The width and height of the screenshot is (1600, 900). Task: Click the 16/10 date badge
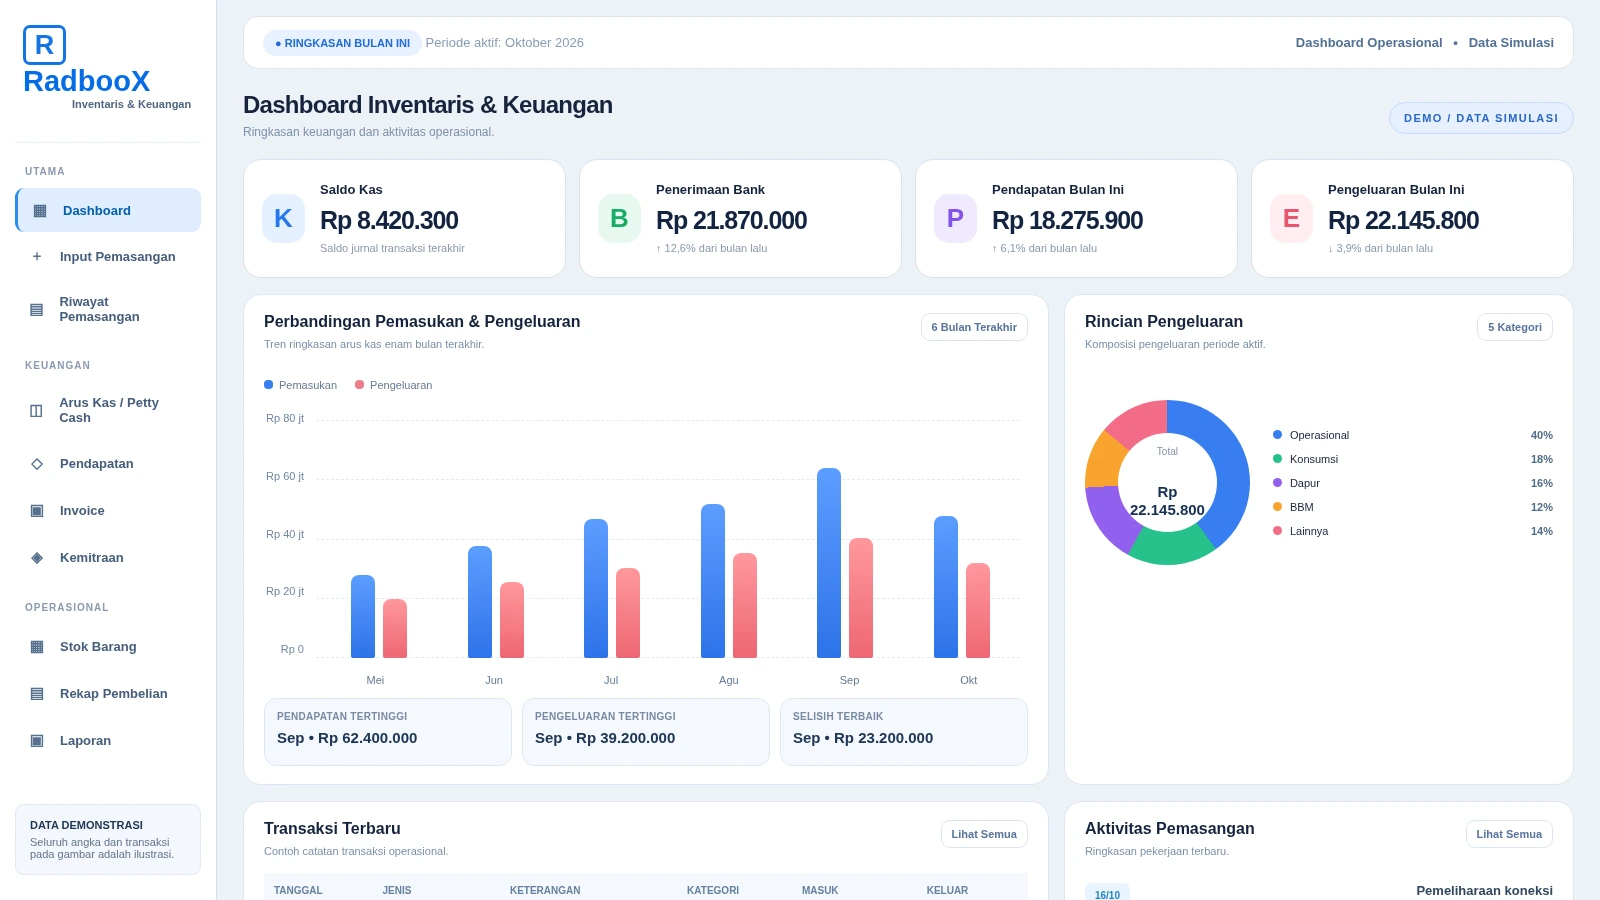point(1107,893)
